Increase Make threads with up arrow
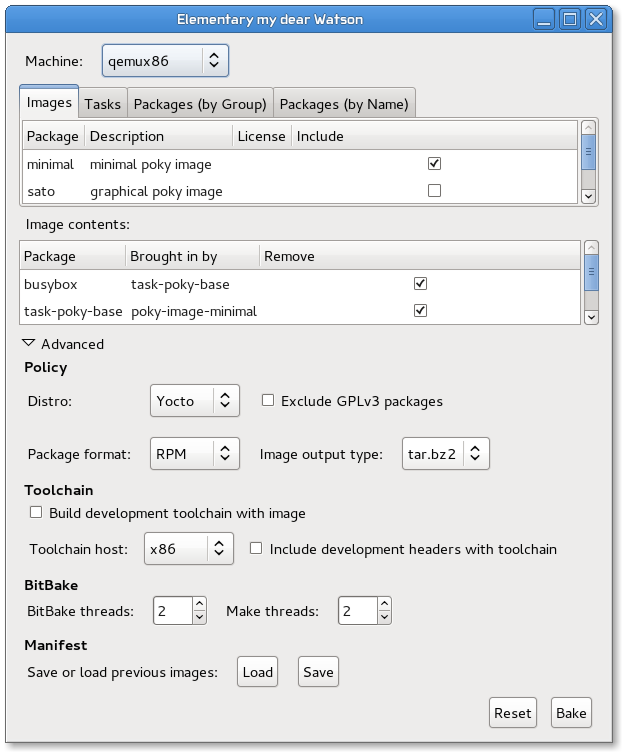The image size is (622, 752). [384, 604]
